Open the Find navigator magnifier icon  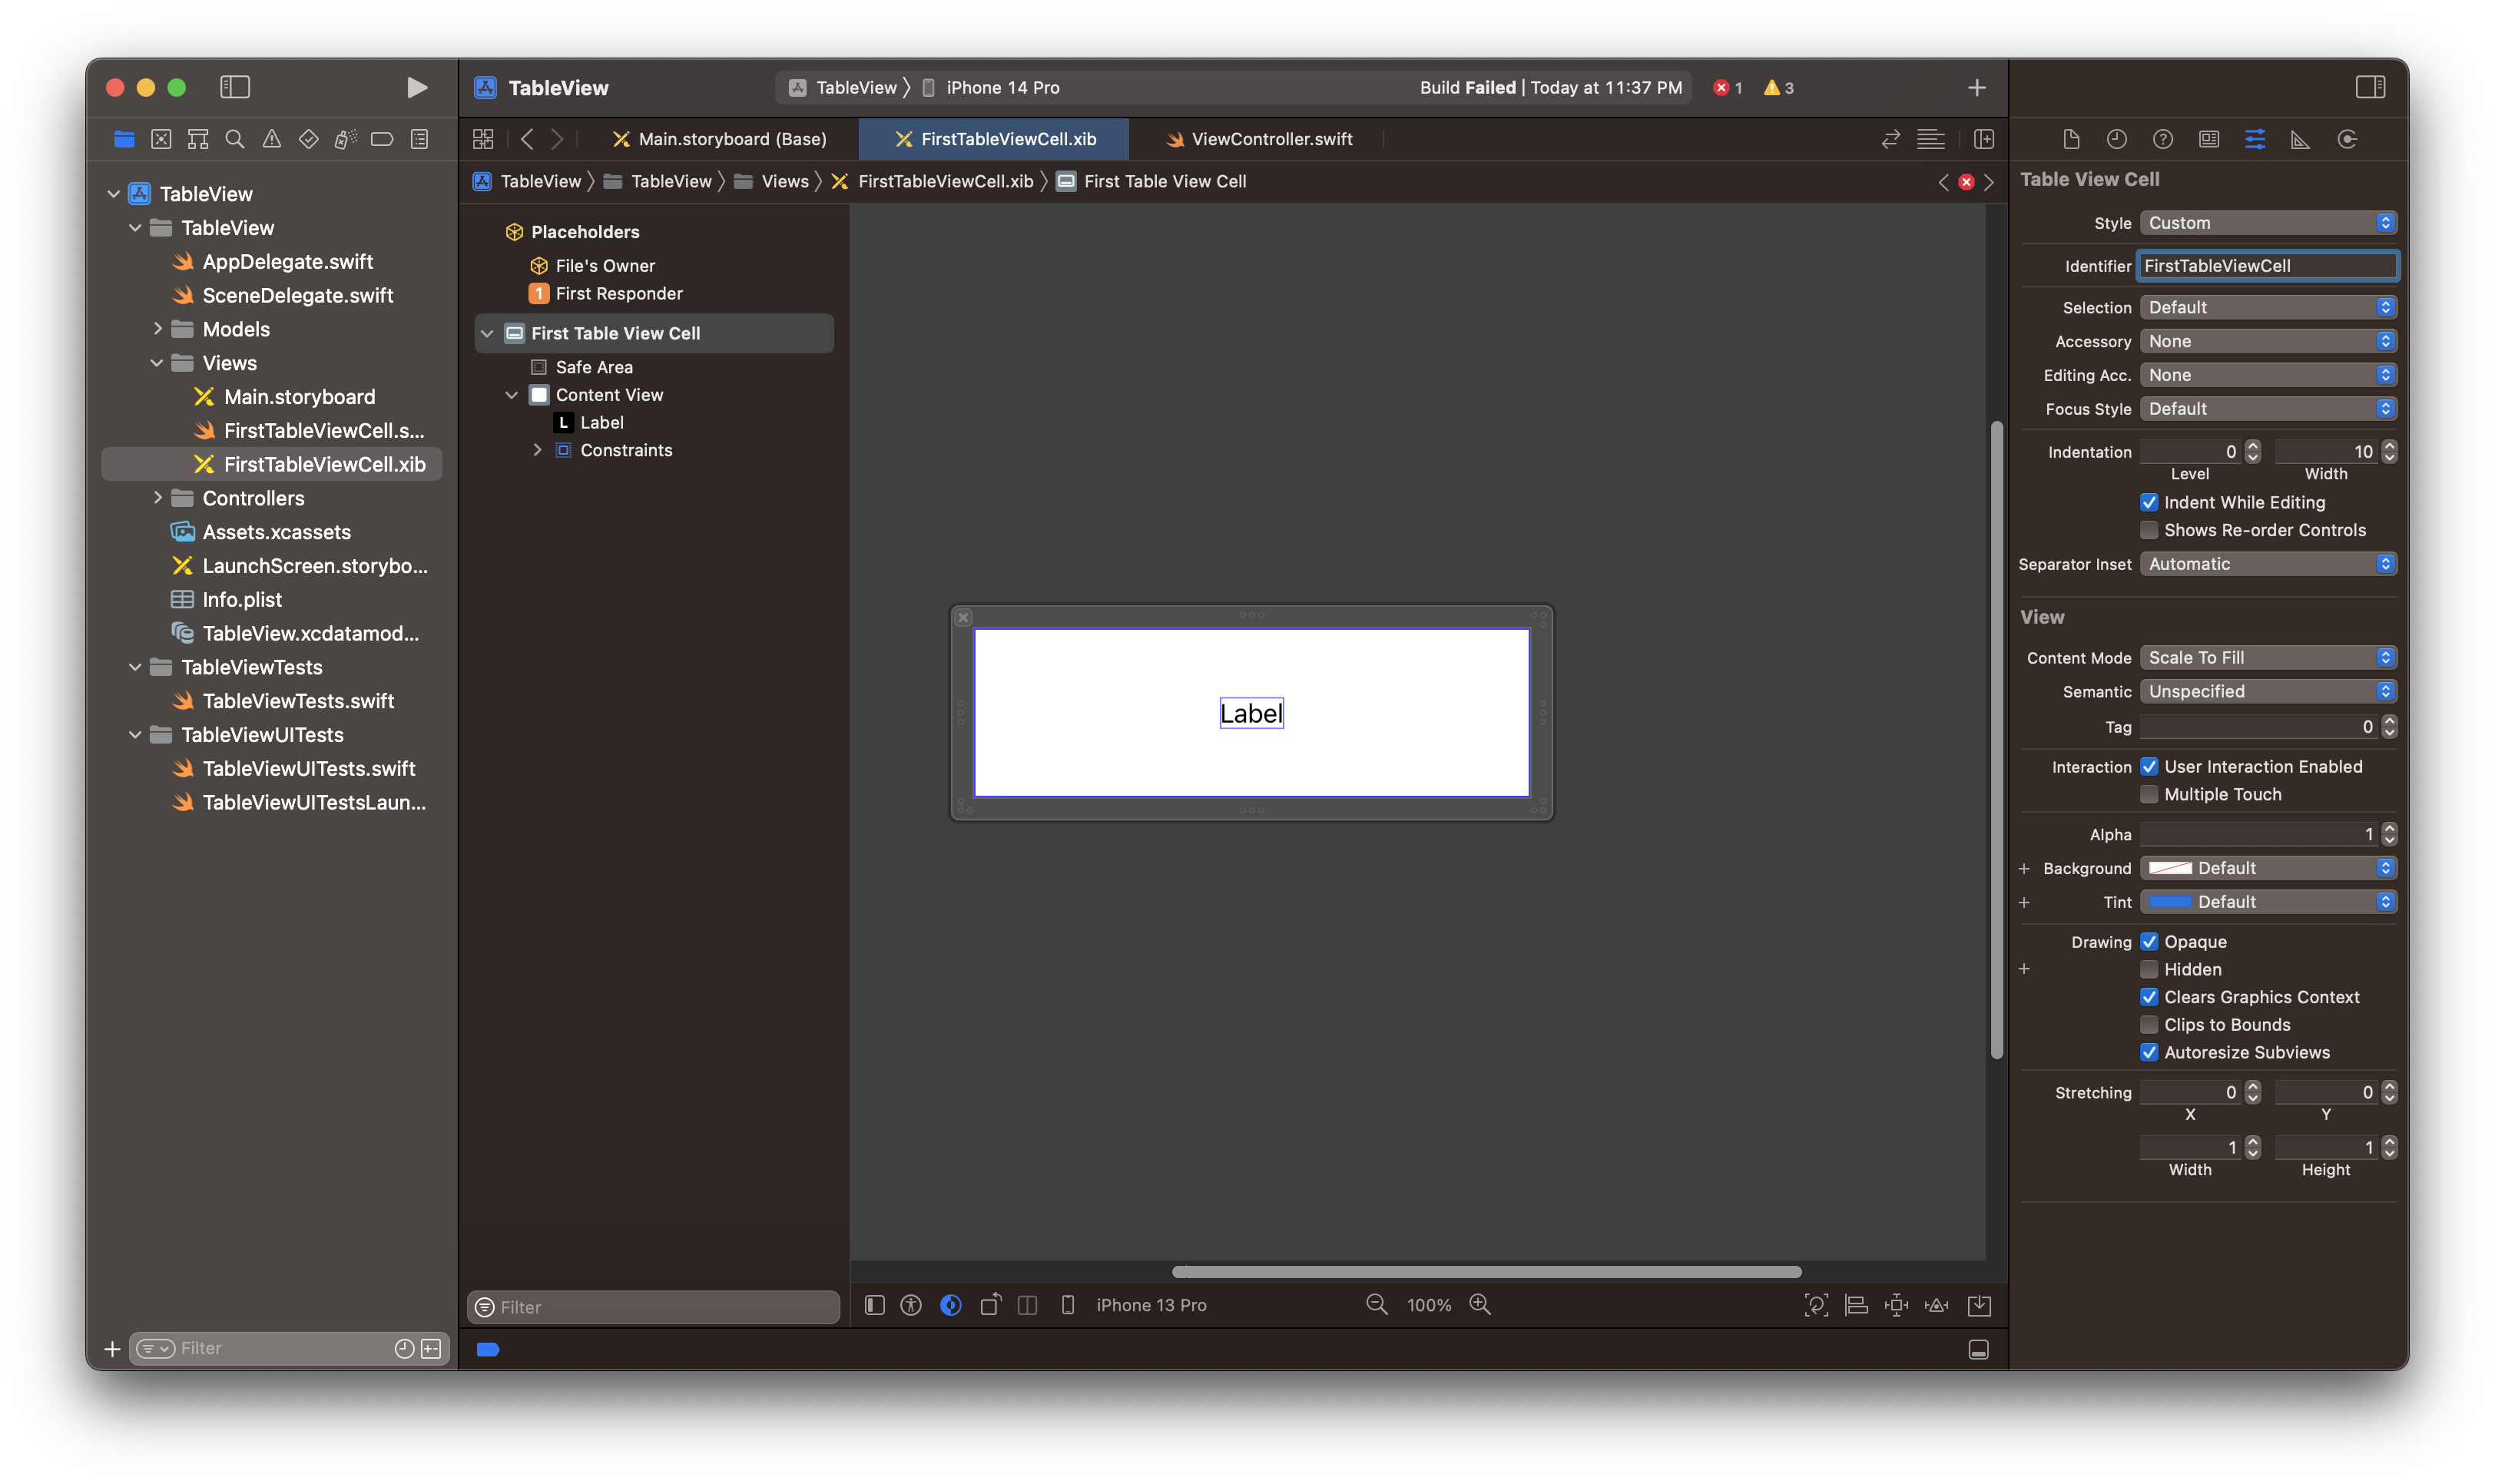(x=235, y=139)
